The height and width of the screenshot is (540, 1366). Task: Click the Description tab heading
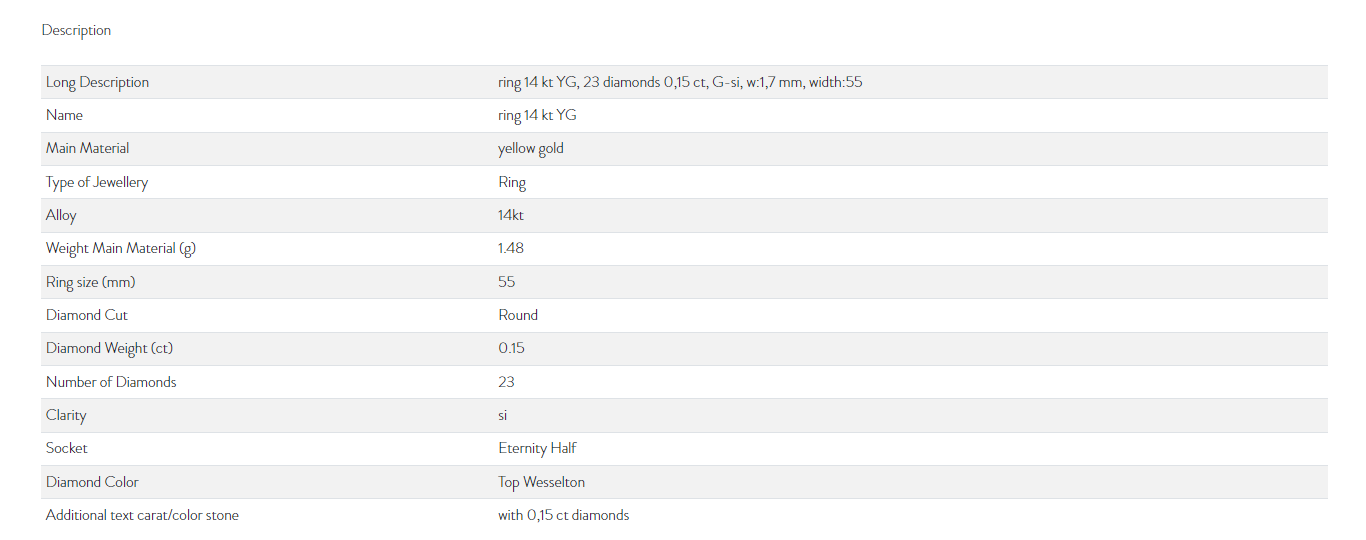[76, 30]
